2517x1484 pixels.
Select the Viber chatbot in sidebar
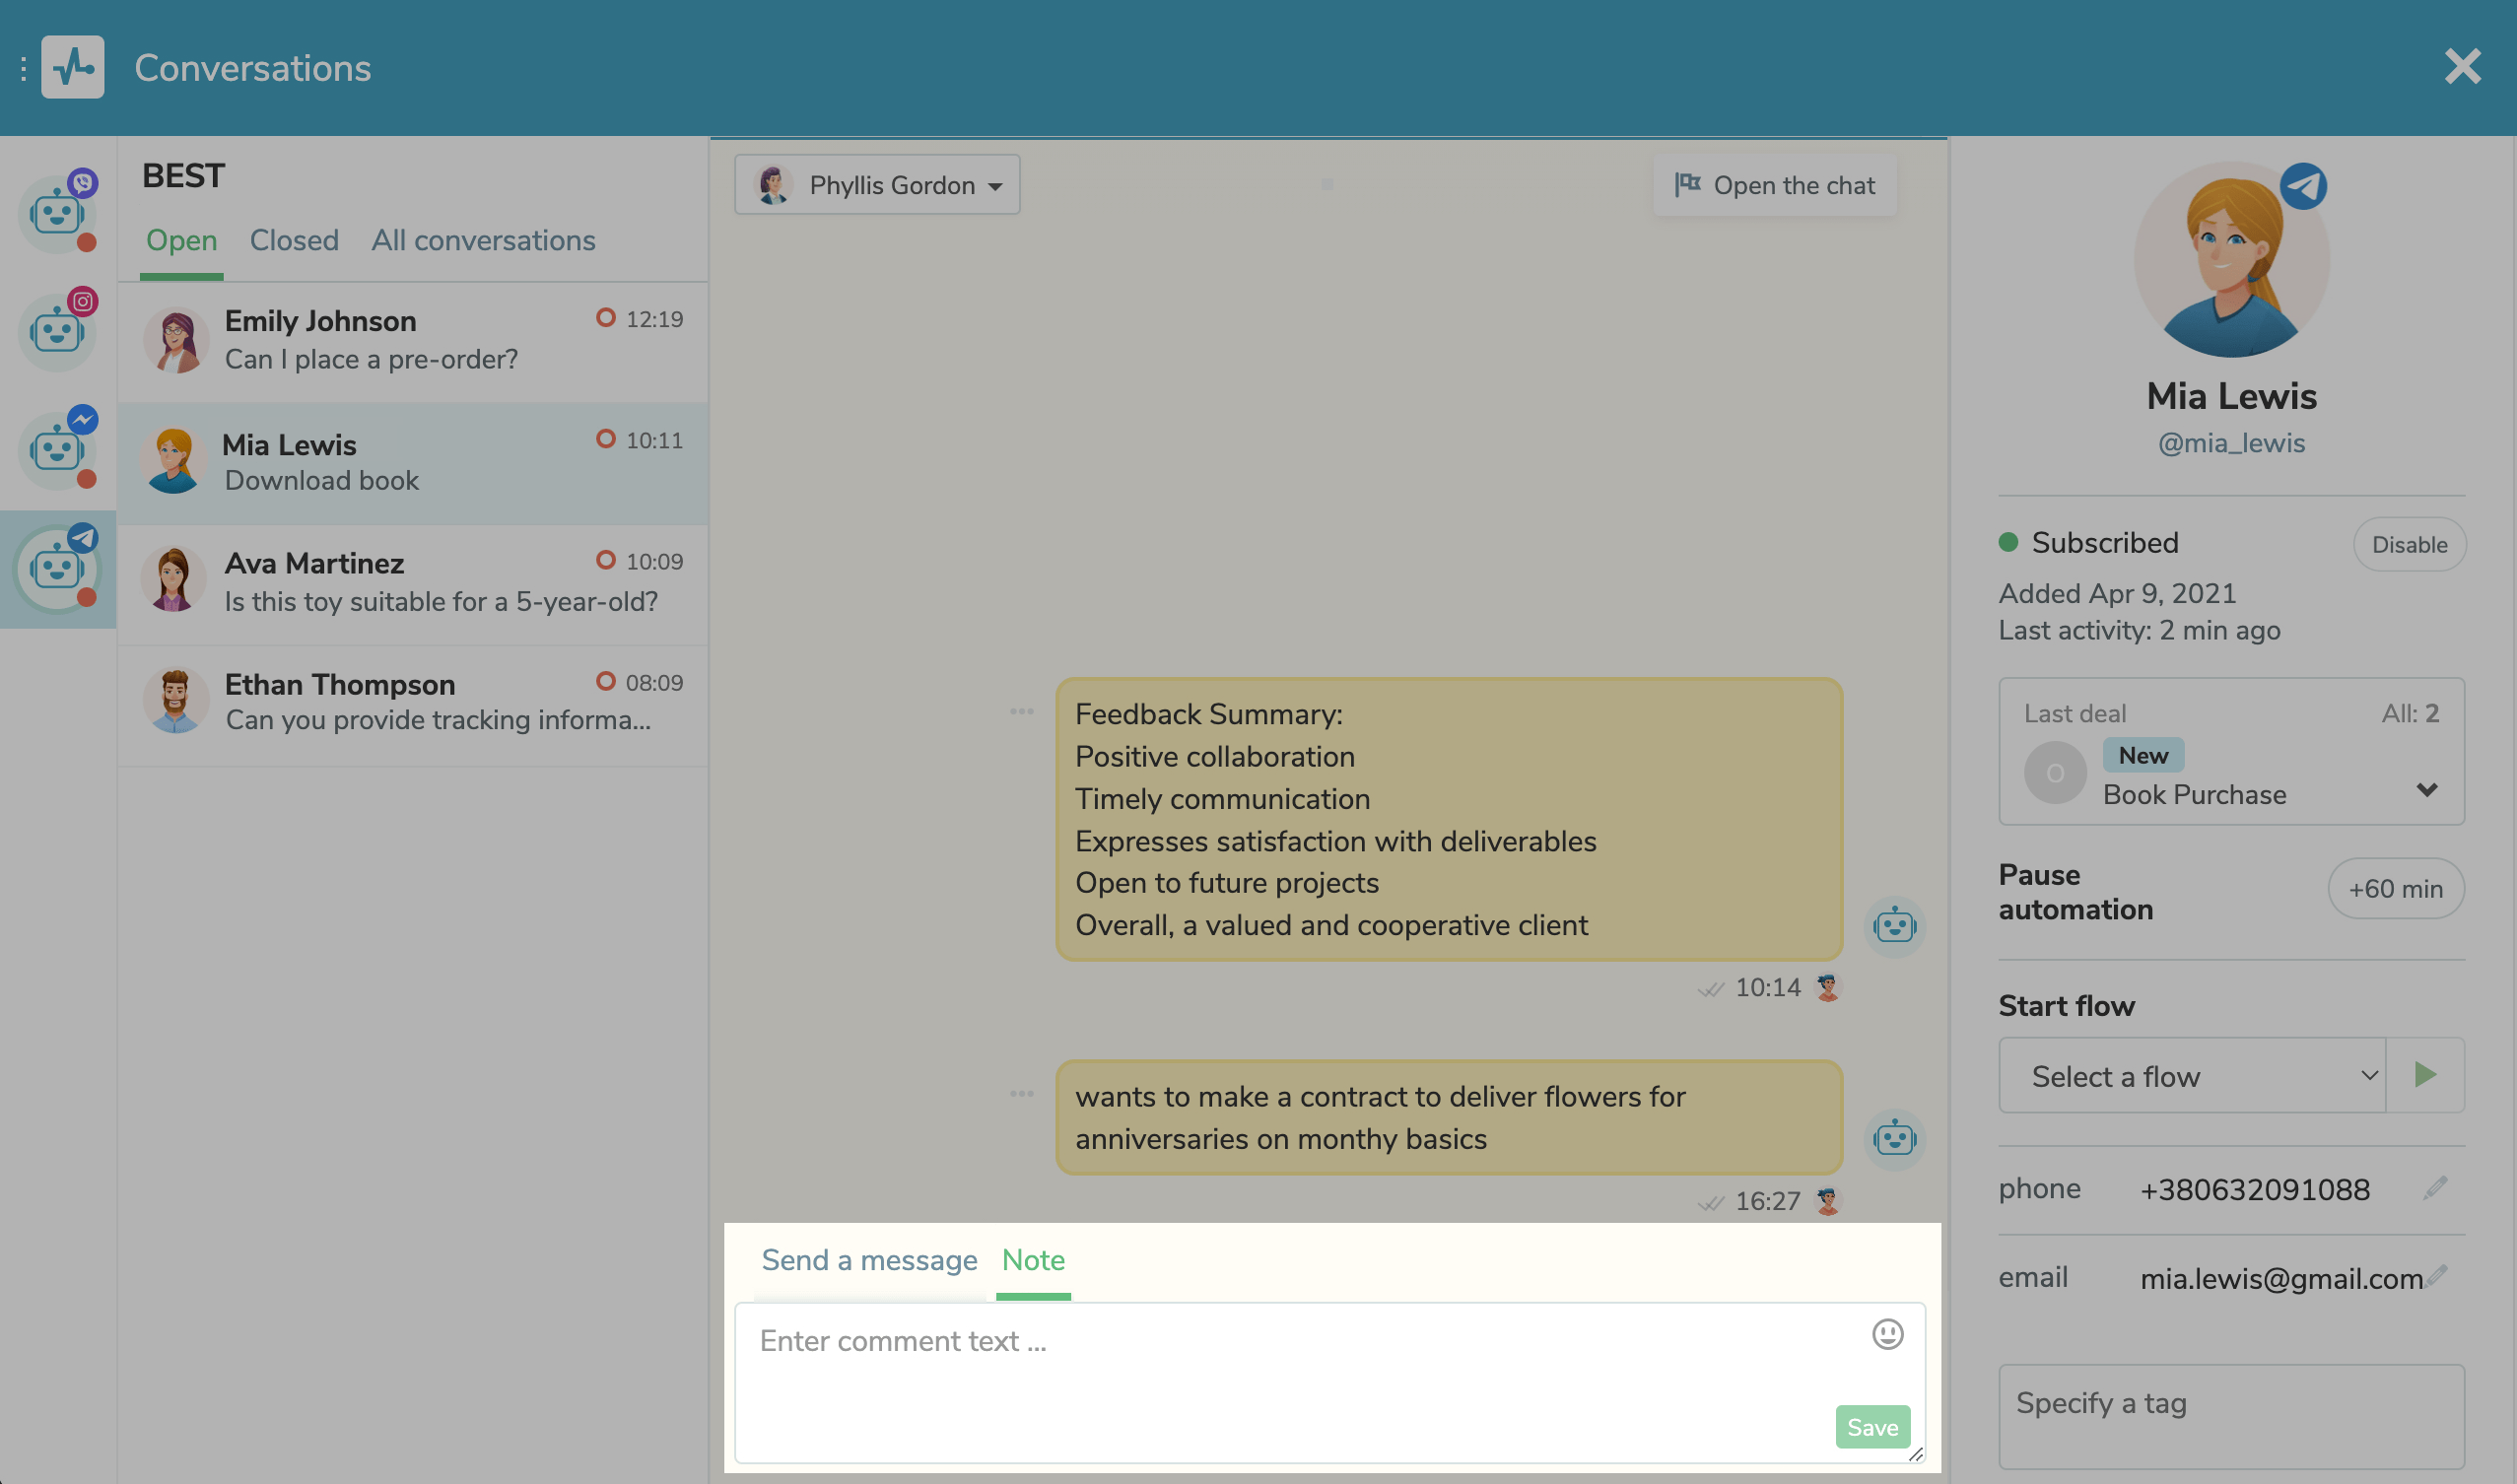click(x=57, y=214)
